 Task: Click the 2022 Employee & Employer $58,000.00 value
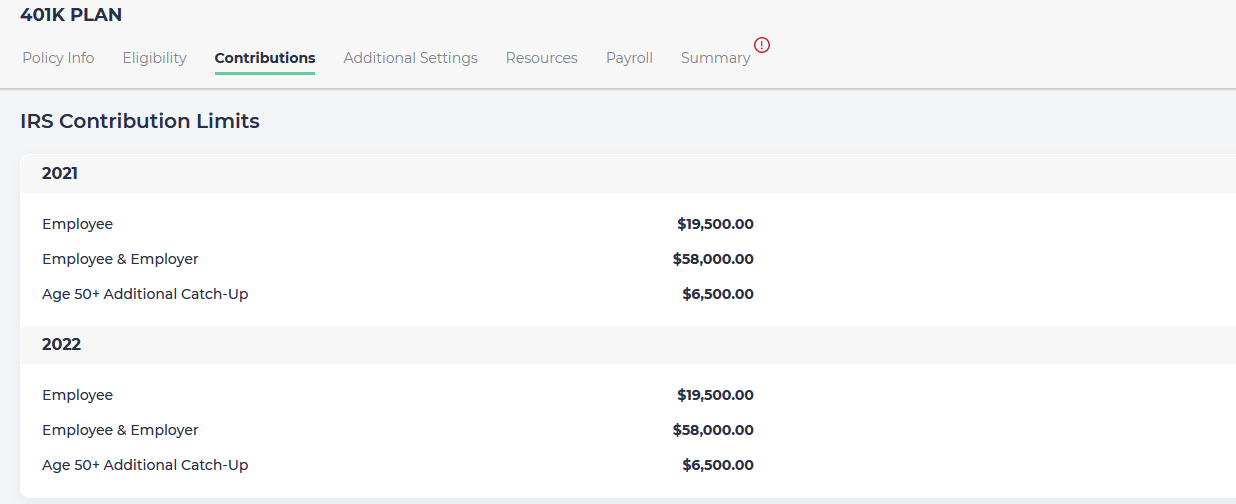[713, 430]
